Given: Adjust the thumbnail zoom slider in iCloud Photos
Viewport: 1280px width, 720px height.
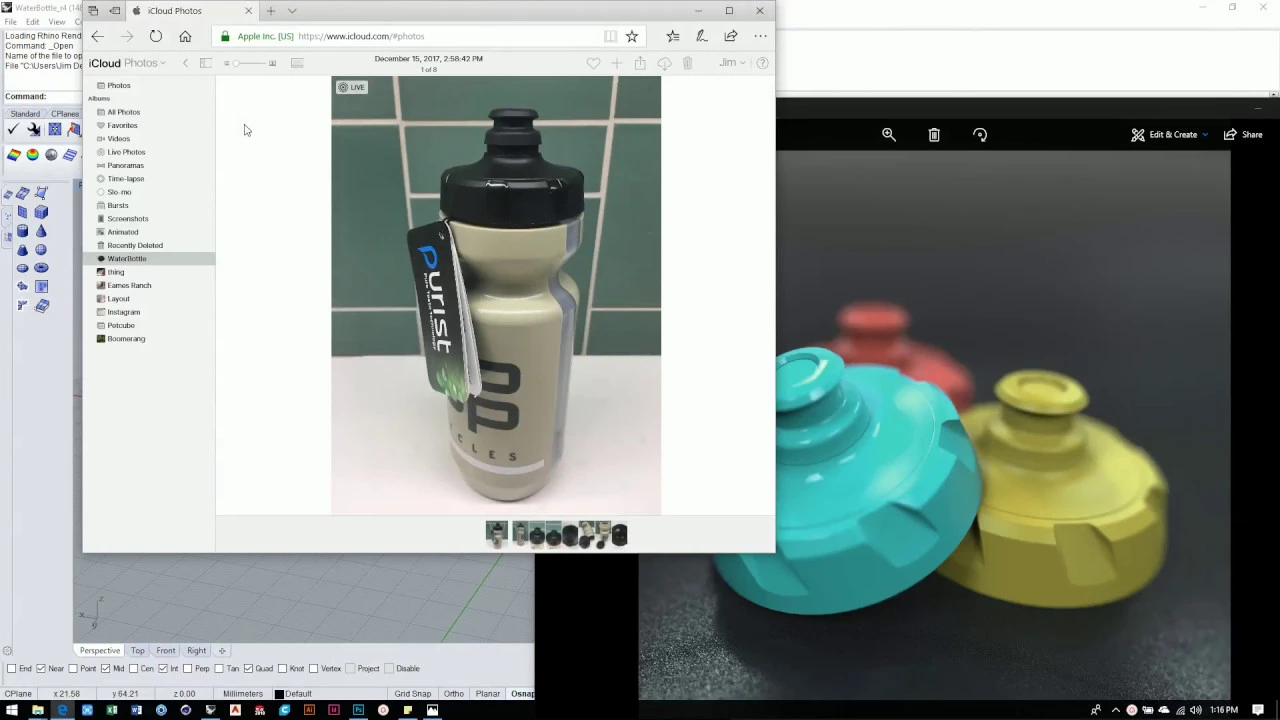Looking at the screenshot, I should (250, 63).
